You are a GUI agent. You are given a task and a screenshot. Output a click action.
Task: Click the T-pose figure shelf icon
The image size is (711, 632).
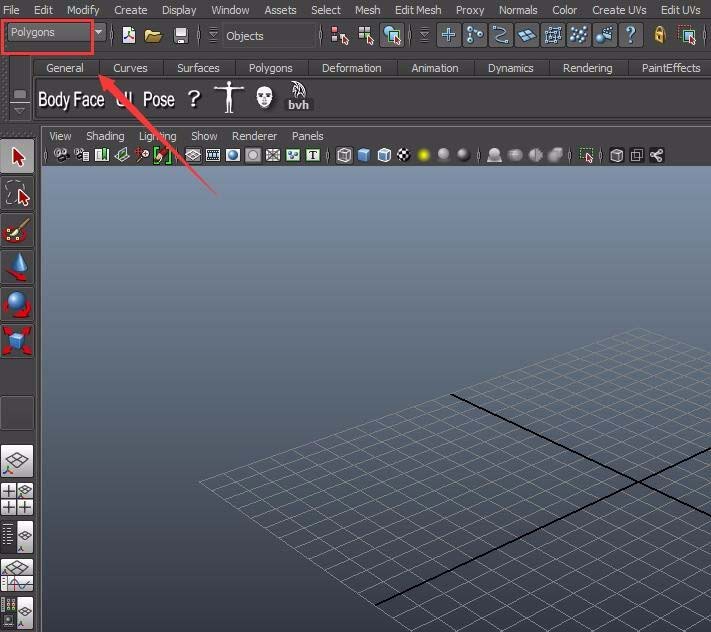[229, 97]
